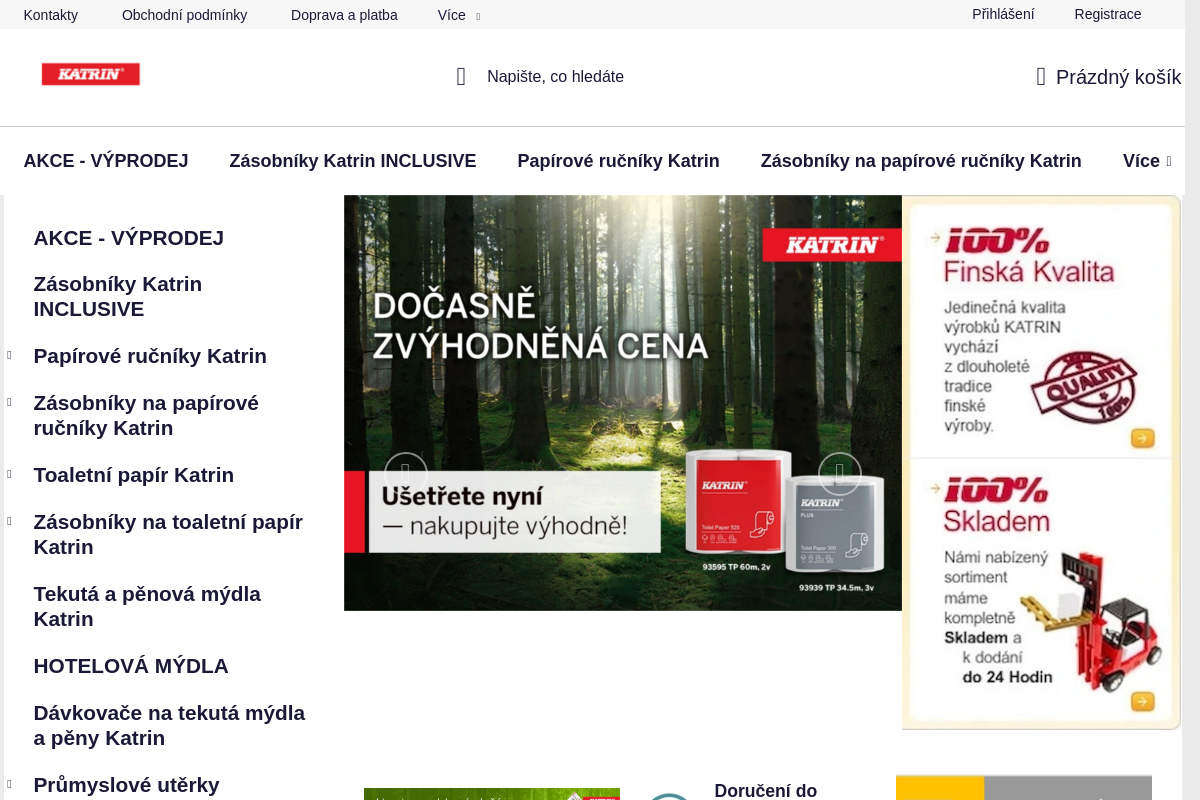Click the Přihlášení login link
Image resolution: width=1200 pixels, height=800 pixels.
pyautogui.click(x=1003, y=14)
